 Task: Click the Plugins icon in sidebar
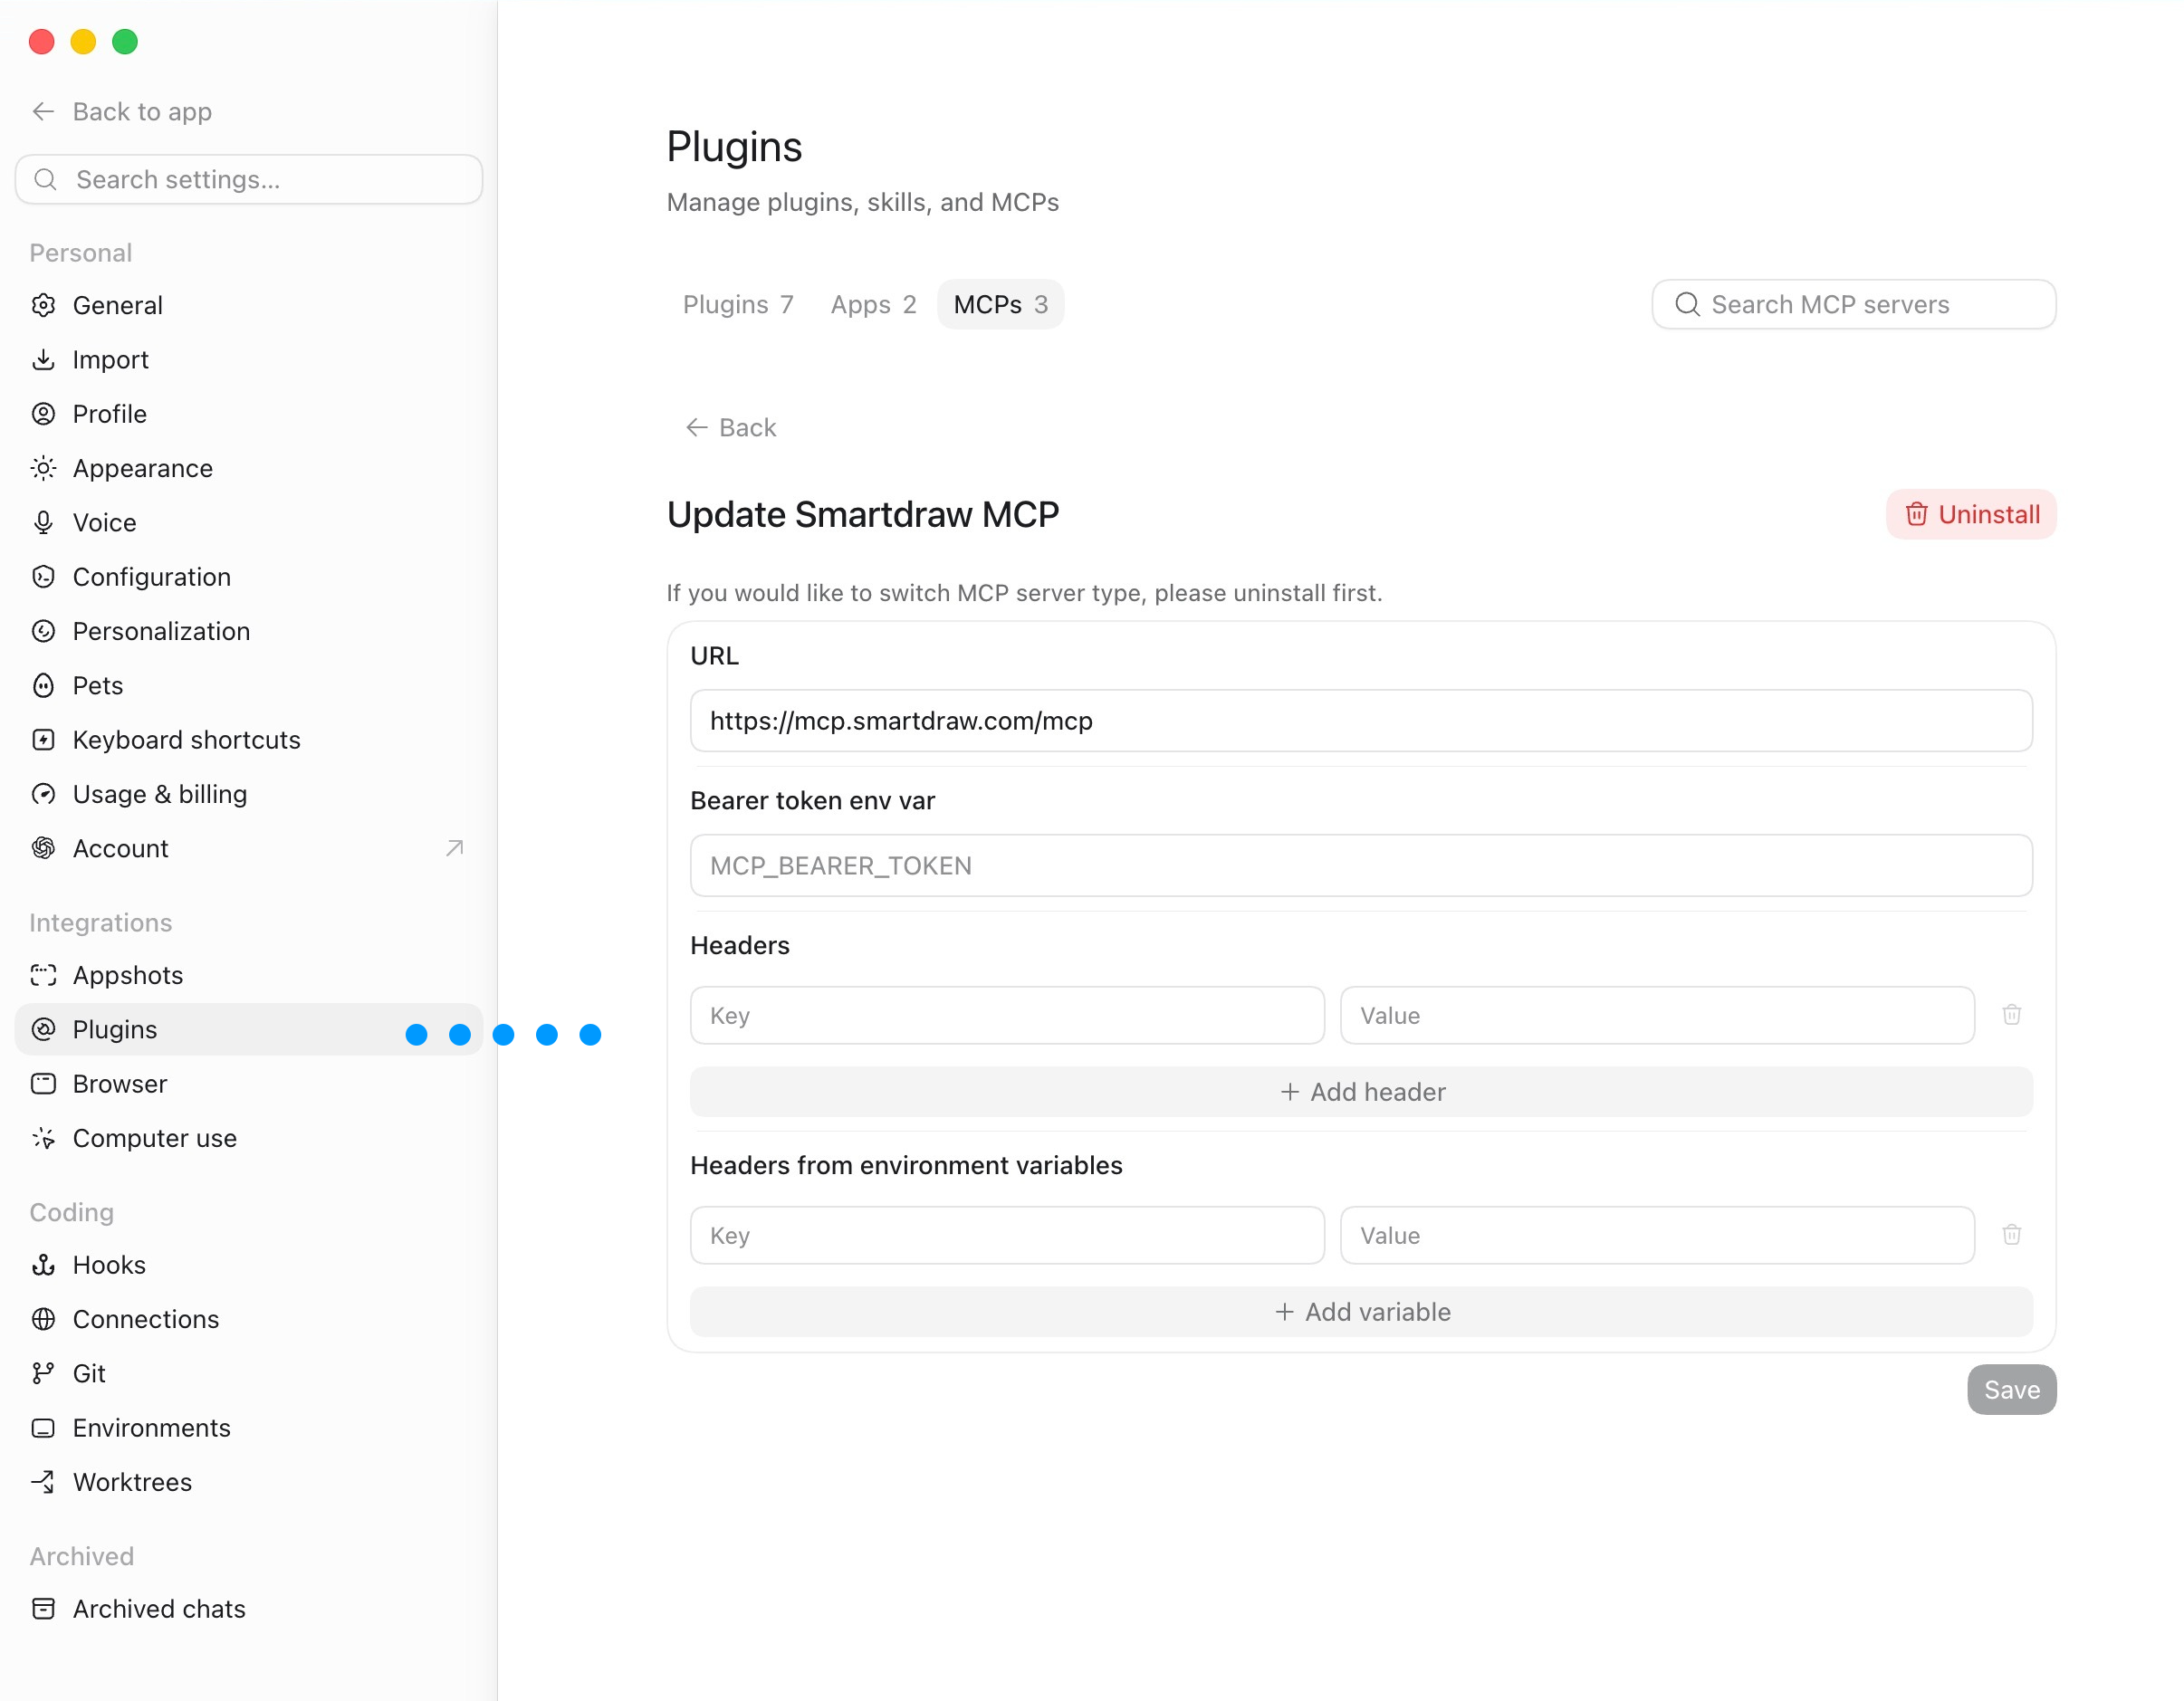point(43,1029)
